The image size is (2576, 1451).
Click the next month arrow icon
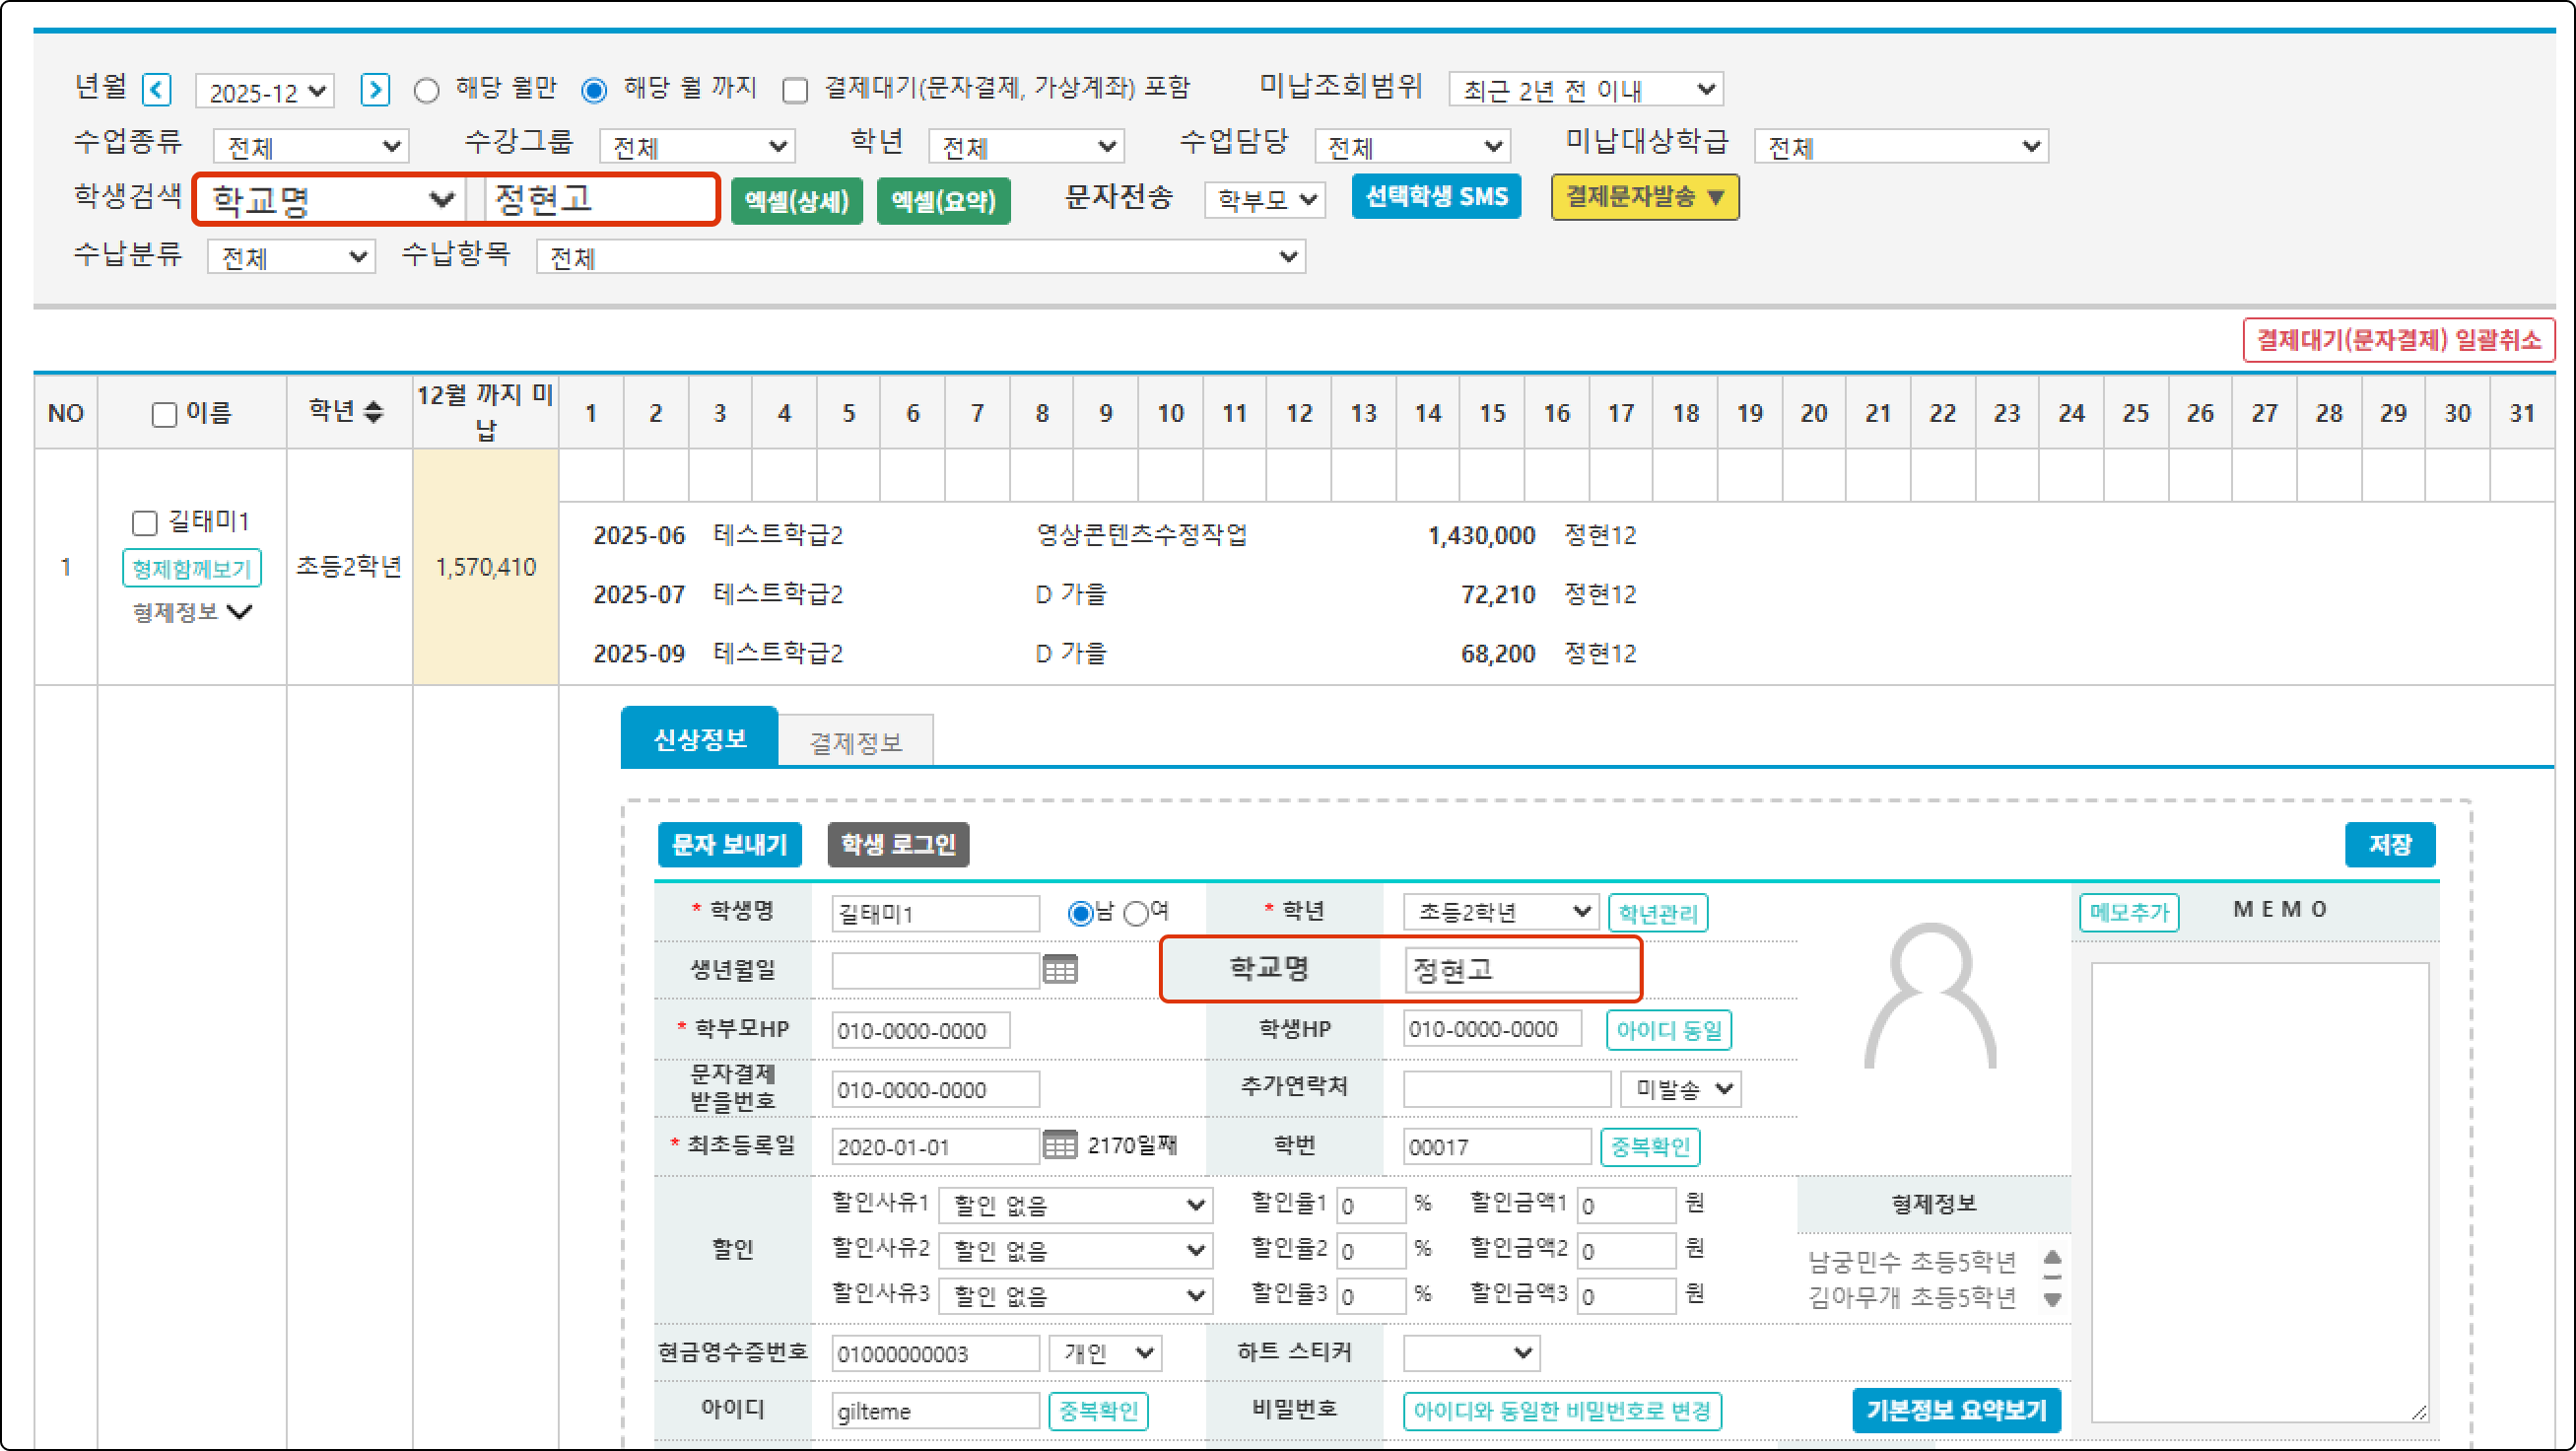point(374,90)
